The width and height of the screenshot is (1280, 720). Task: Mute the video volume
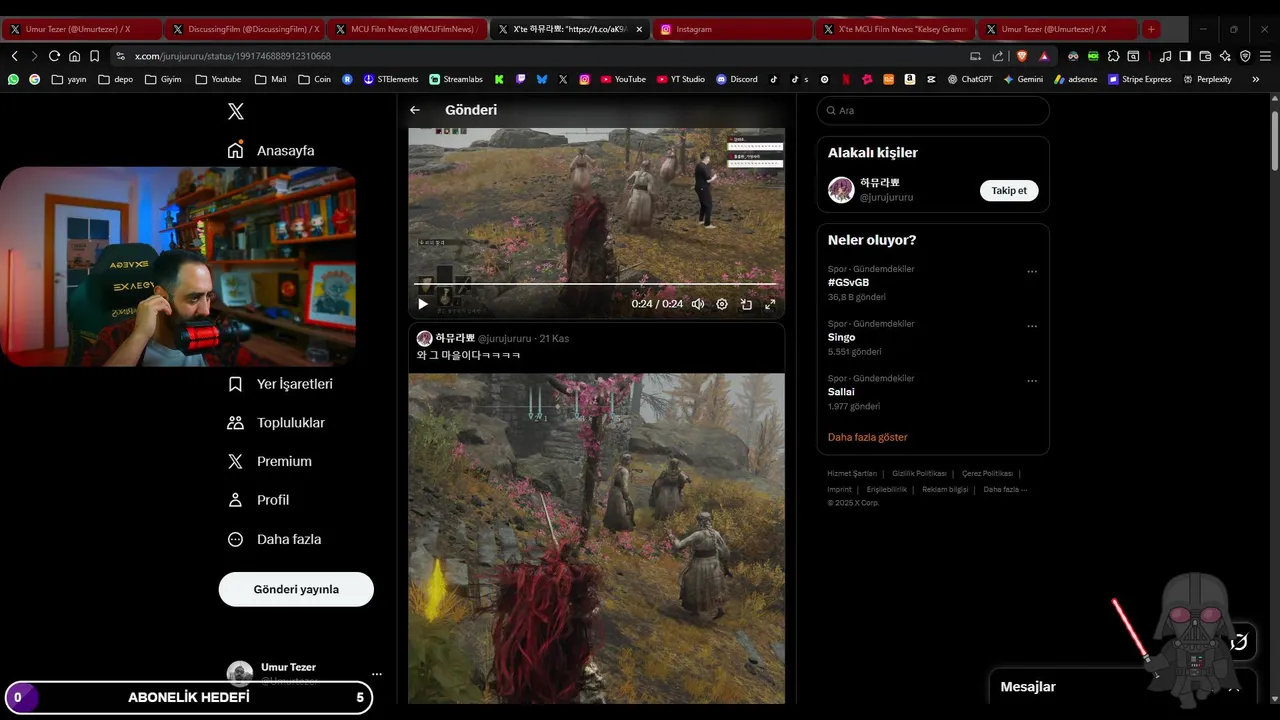tap(698, 304)
